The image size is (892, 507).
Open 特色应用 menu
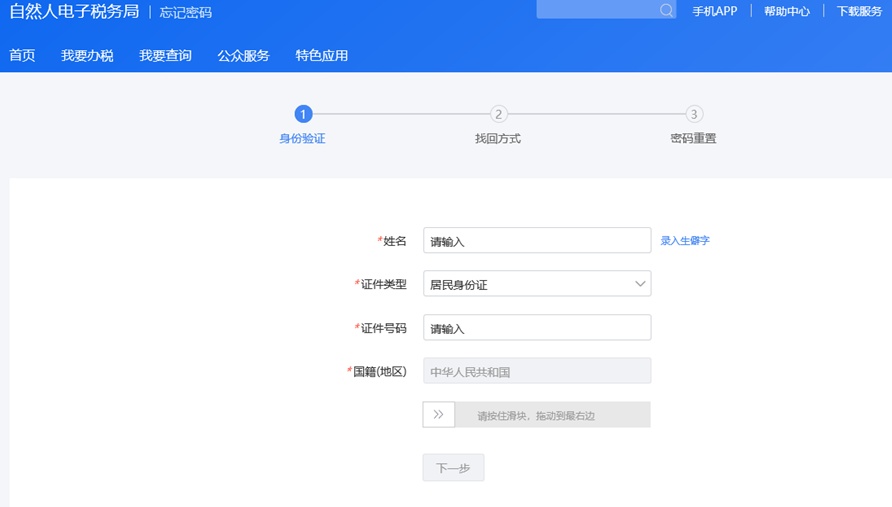pos(322,56)
